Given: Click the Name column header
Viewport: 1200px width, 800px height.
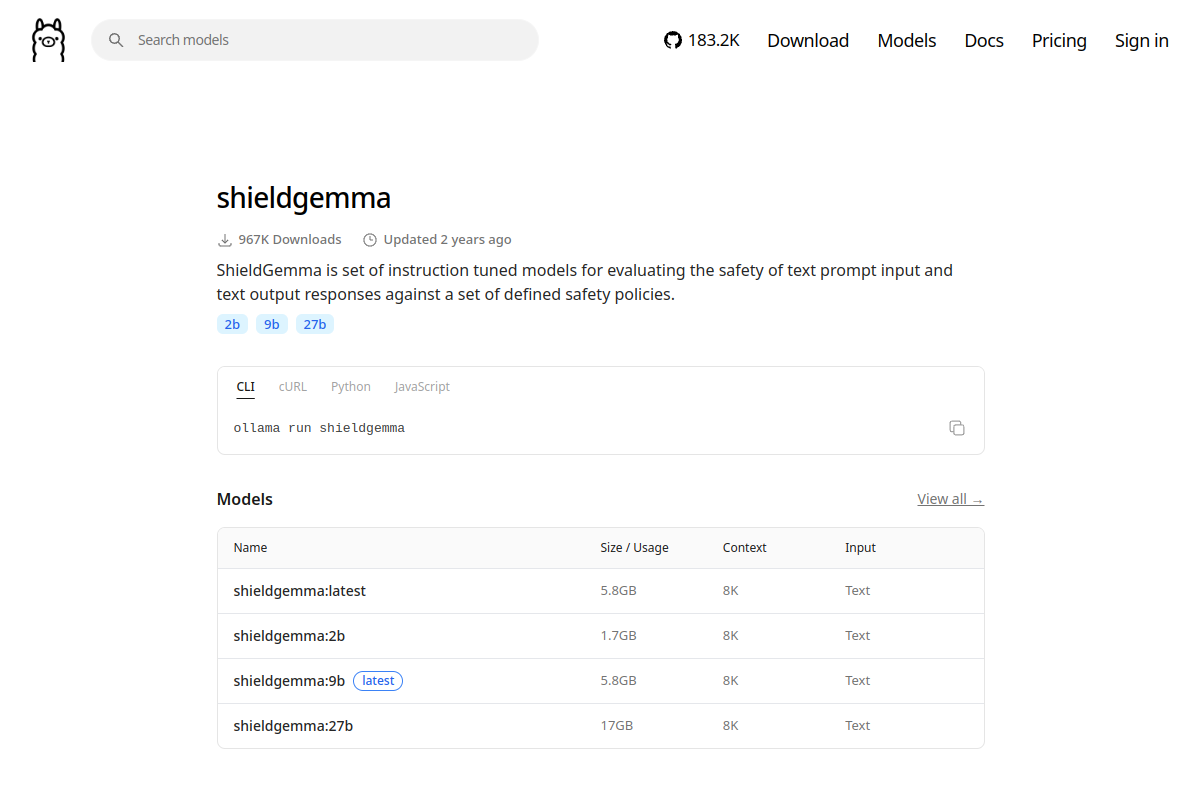Looking at the screenshot, I should pyautogui.click(x=250, y=548).
